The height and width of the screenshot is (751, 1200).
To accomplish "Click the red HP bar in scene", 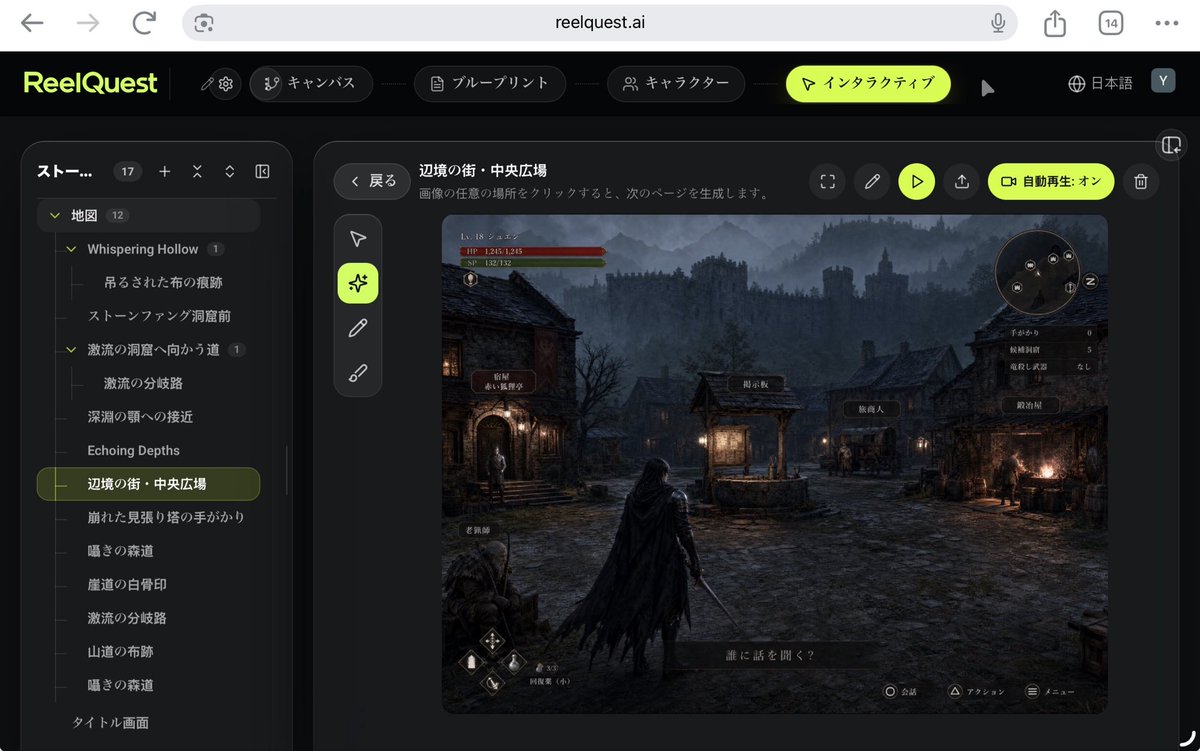I will point(534,251).
